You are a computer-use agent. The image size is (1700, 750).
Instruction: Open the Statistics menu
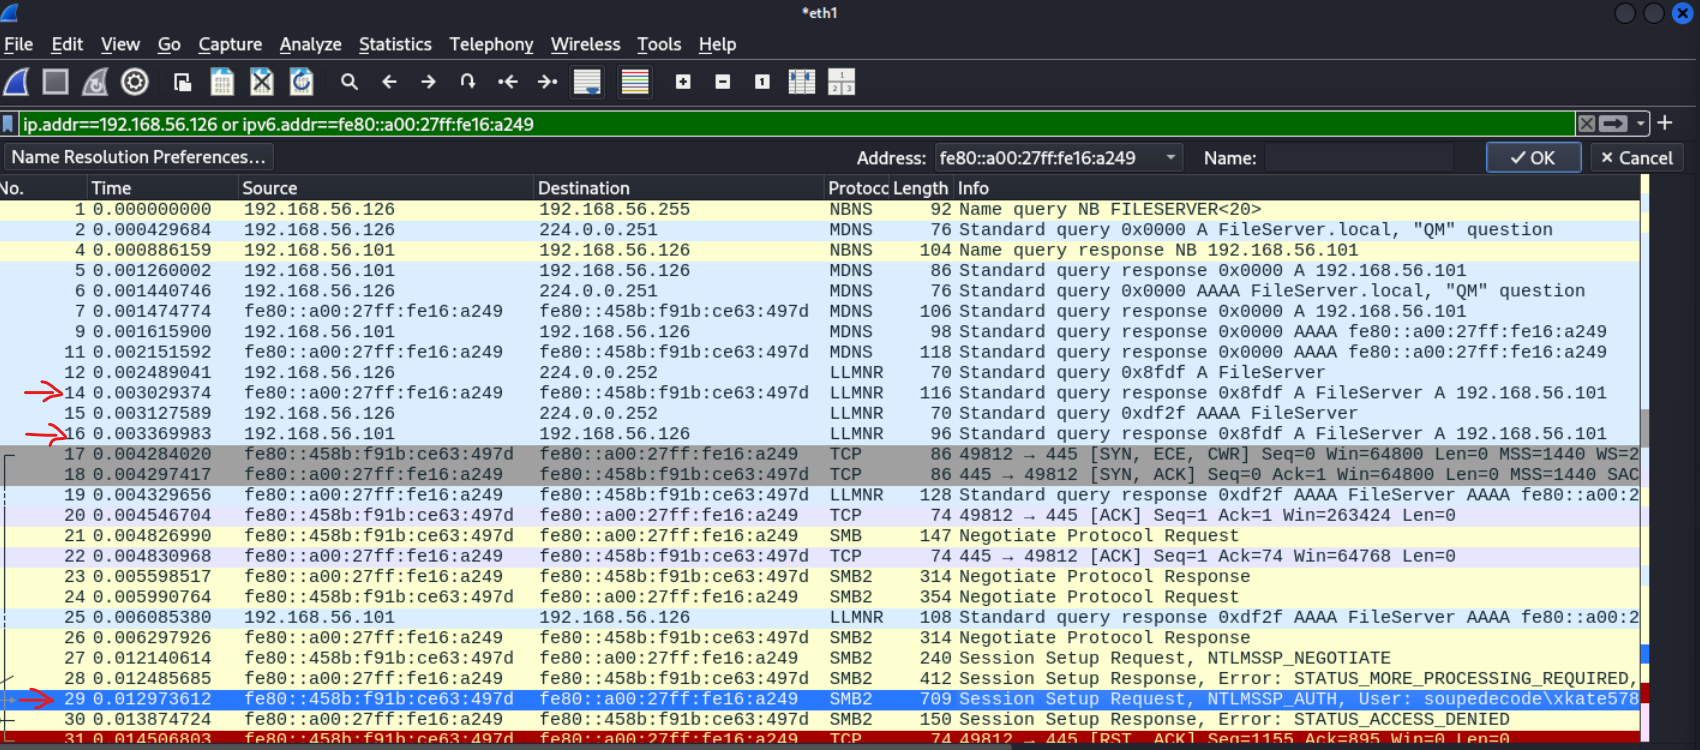point(395,44)
